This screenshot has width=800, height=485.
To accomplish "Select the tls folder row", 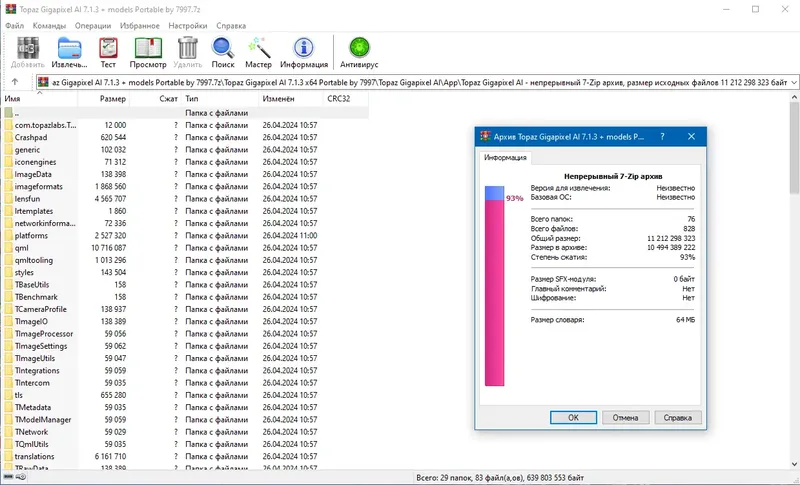I will [x=184, y=395].
